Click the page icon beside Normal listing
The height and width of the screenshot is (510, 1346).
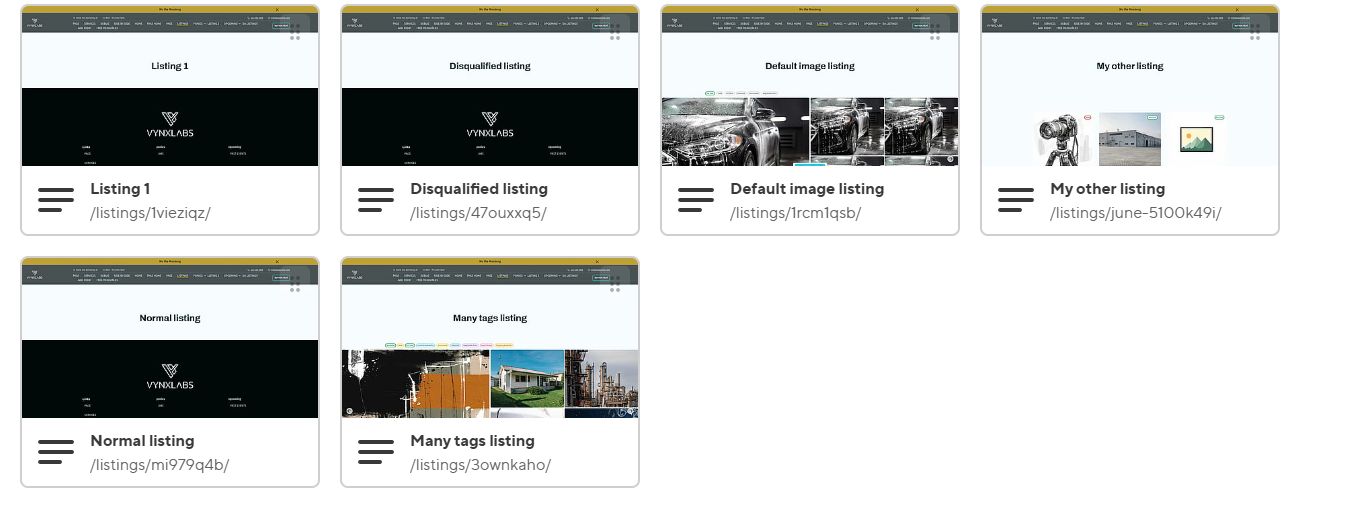tap(56, 452)
